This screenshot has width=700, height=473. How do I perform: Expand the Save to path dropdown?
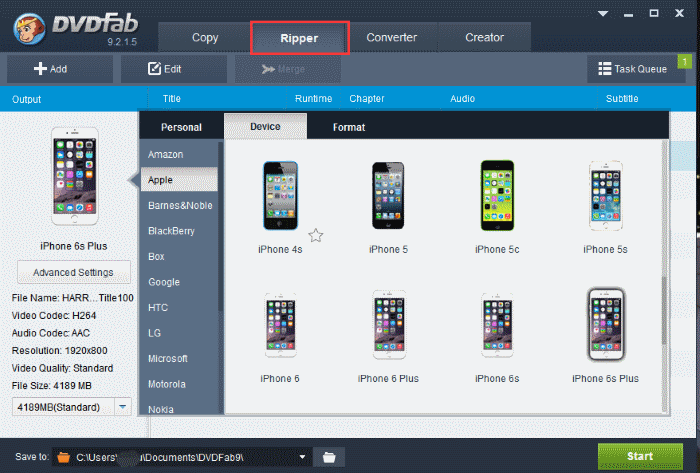(302, 457)
